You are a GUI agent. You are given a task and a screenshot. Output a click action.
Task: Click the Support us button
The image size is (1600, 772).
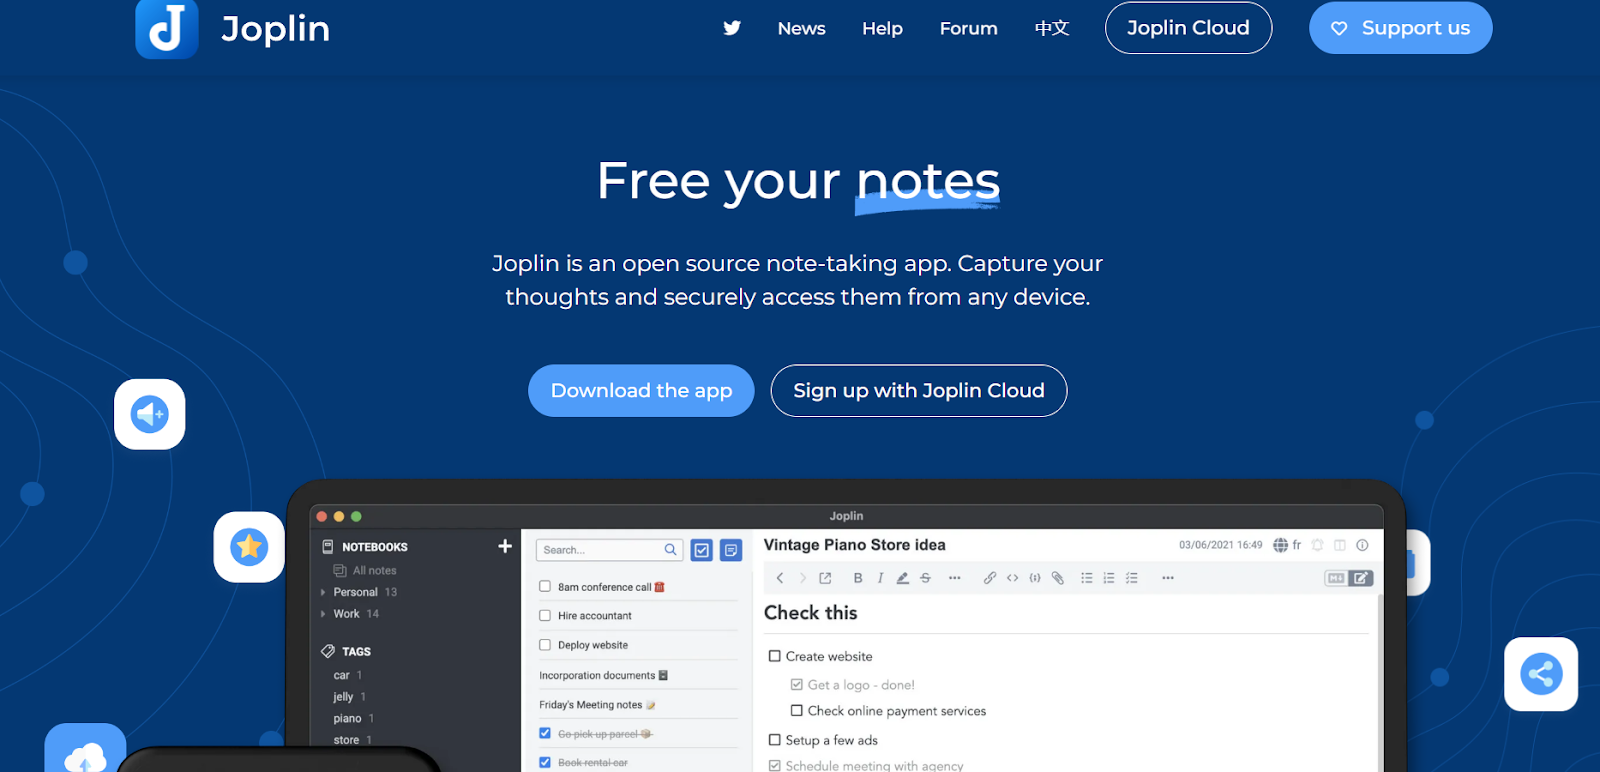tap(1401, 28)
